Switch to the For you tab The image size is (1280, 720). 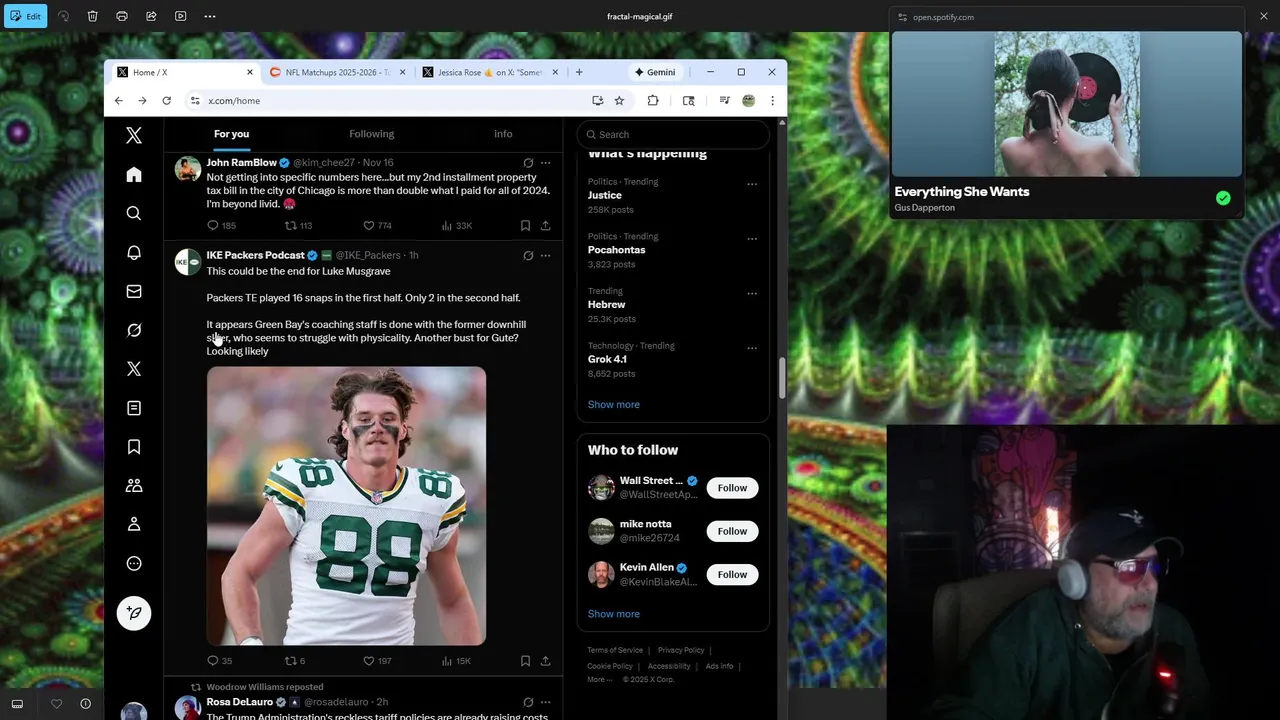231,134
